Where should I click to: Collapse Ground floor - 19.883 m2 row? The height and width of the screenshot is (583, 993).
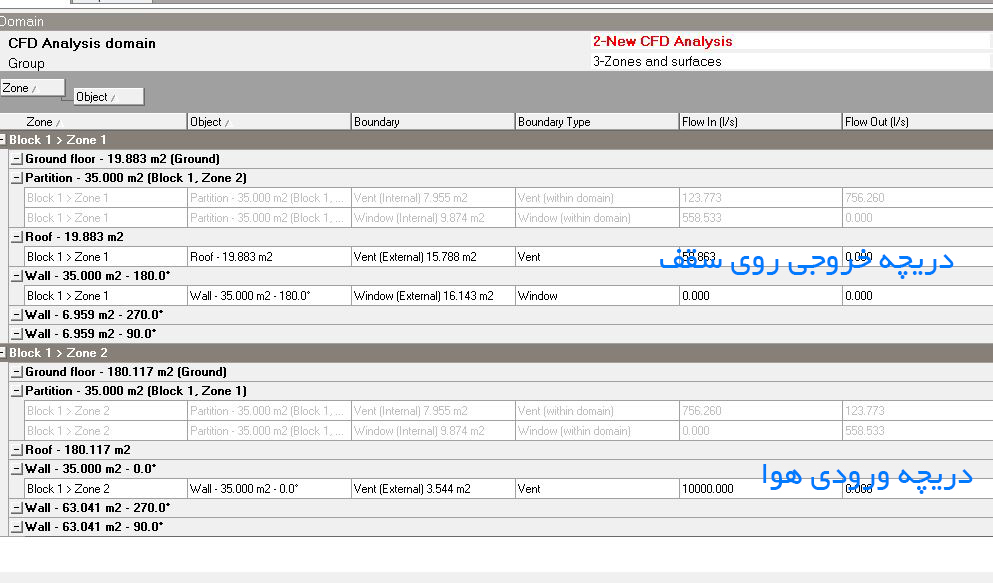[17, 159]
